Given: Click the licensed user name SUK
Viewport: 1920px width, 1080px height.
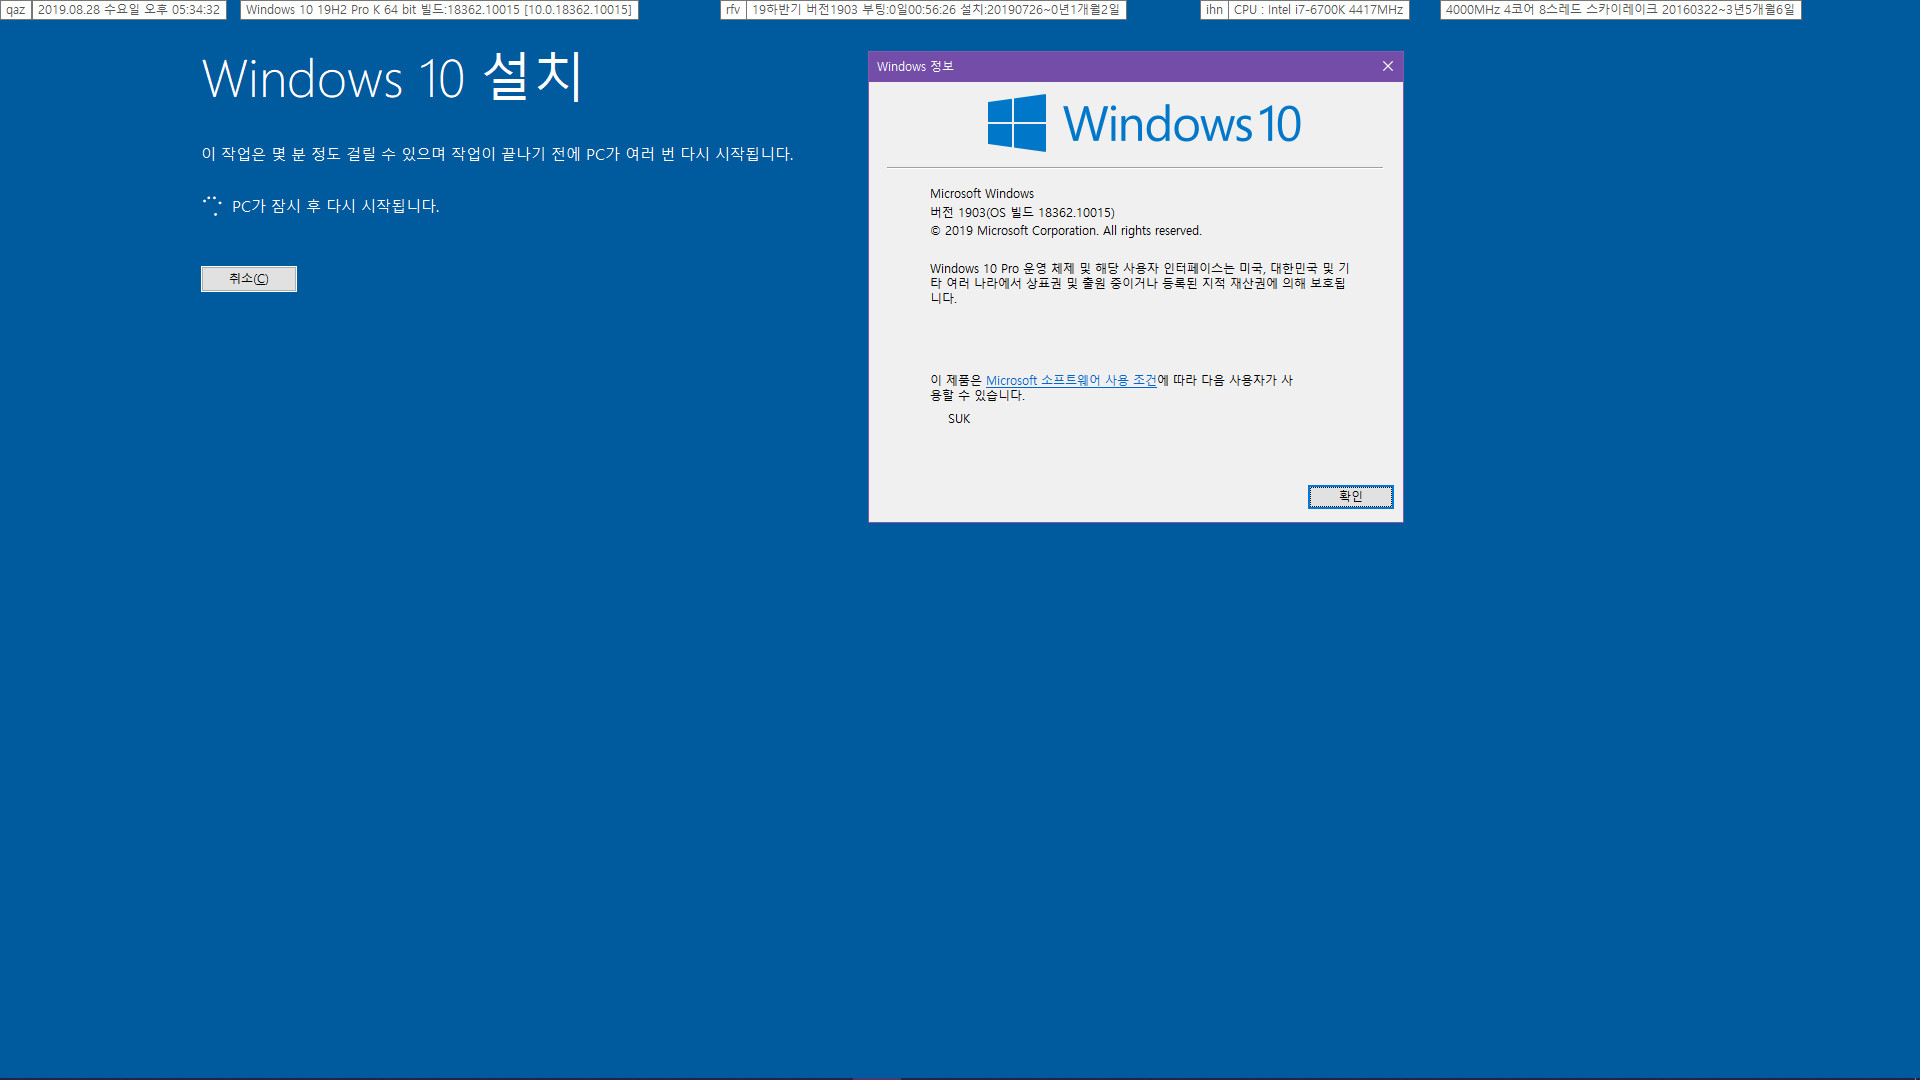Looking at the screenshot, I should click(x=959, y=419).
